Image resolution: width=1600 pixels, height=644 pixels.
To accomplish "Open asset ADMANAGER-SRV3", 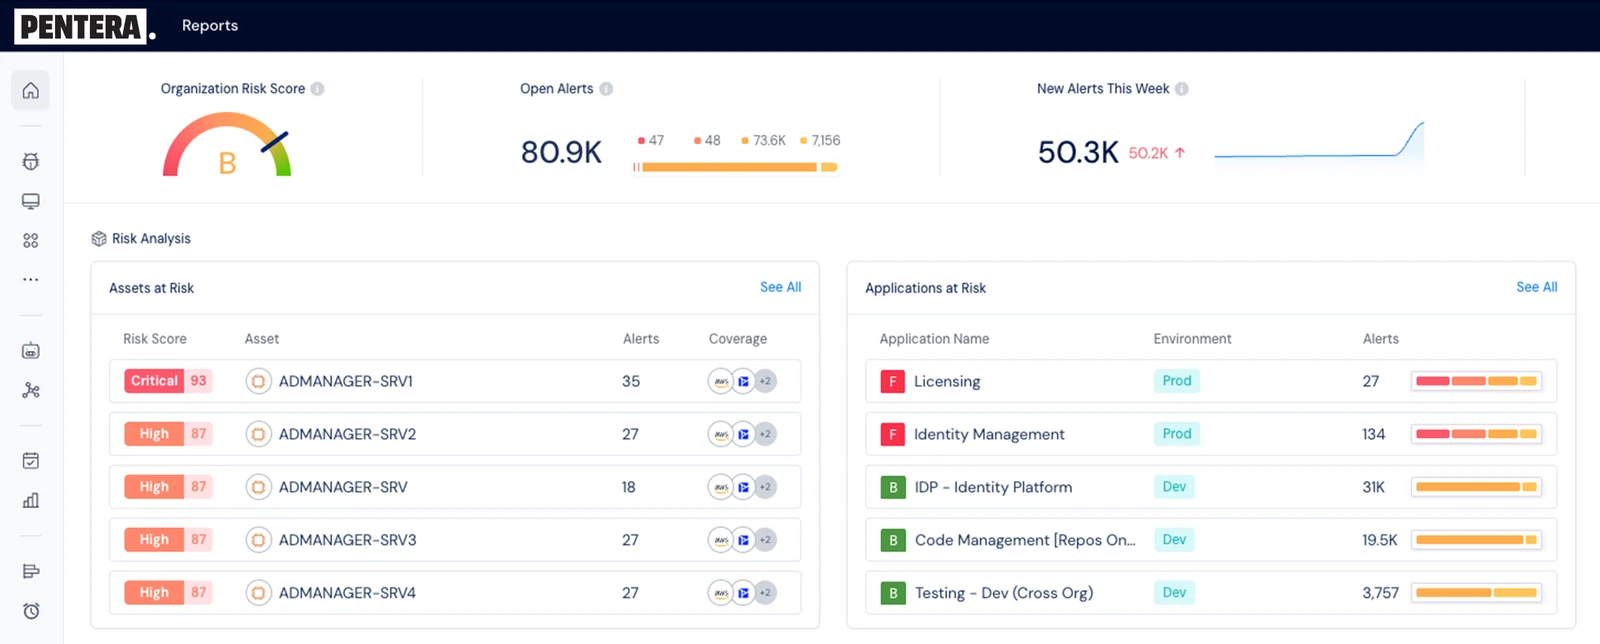I will click(347, 540).
